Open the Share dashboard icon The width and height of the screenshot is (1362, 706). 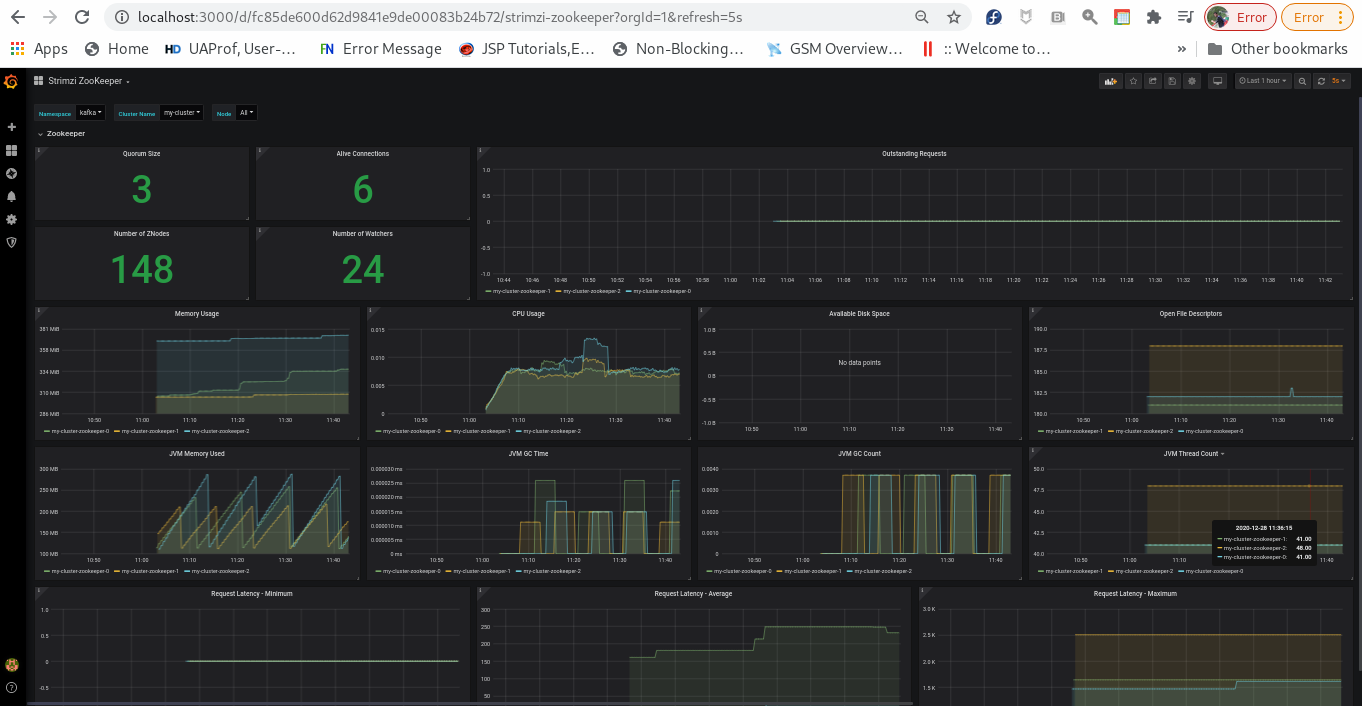point(1153,81)
